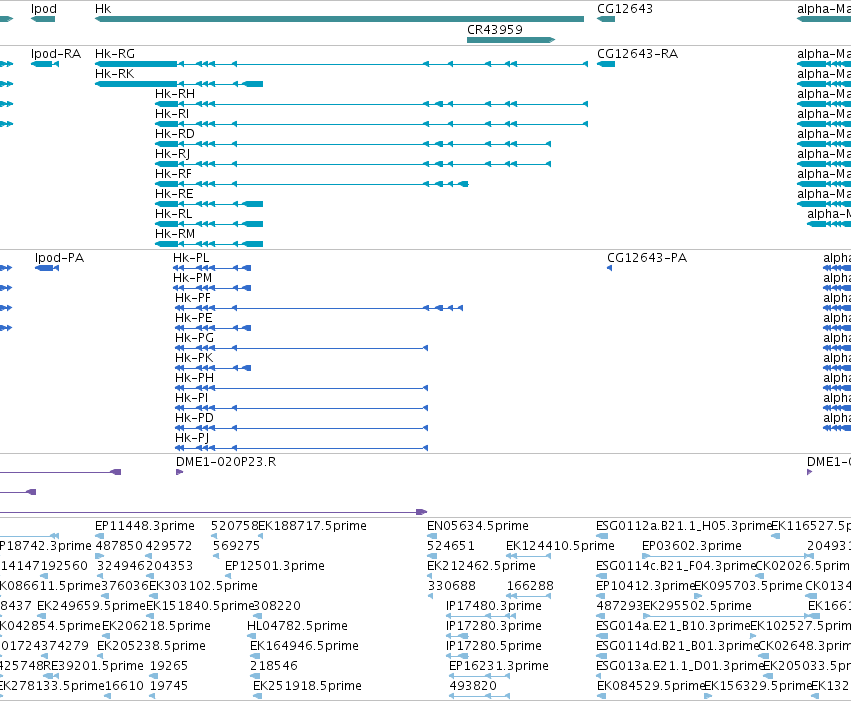The image size is (851, 701).
Task: Select the Hk-PL protein label
Action: [x=191, y=258]
